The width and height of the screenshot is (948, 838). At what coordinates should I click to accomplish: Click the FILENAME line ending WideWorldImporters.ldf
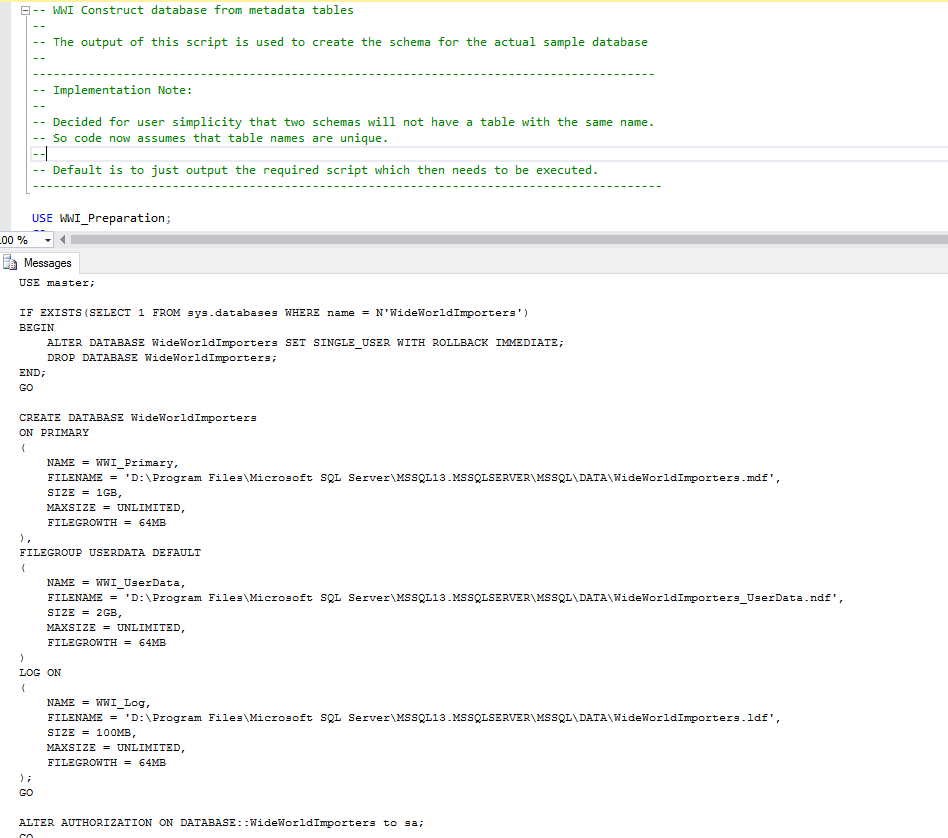[414, 718]
